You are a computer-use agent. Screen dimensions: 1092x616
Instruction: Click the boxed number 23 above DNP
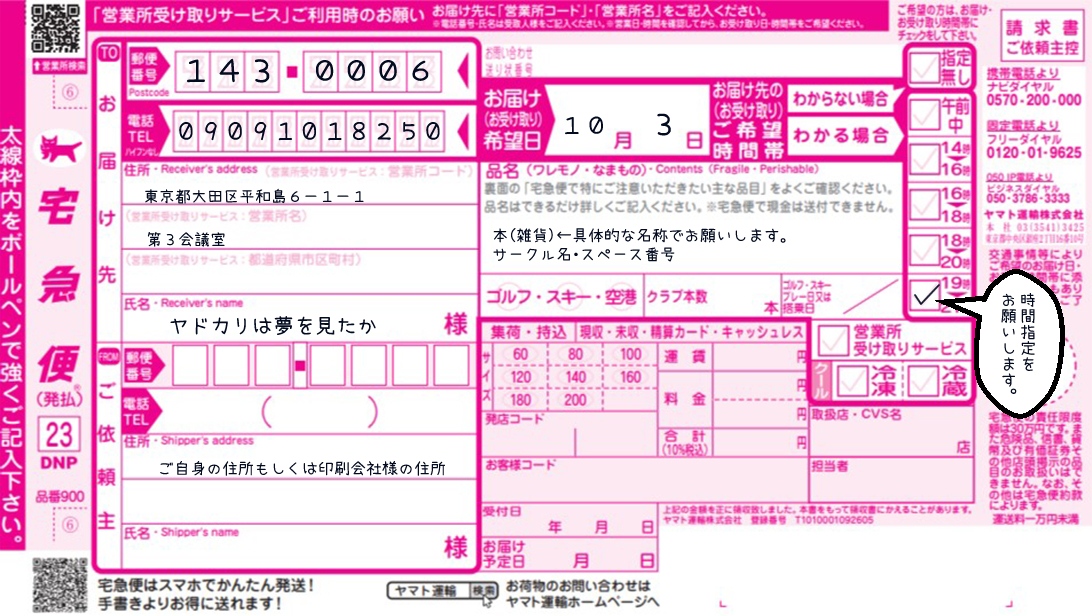tap(59, 435)
